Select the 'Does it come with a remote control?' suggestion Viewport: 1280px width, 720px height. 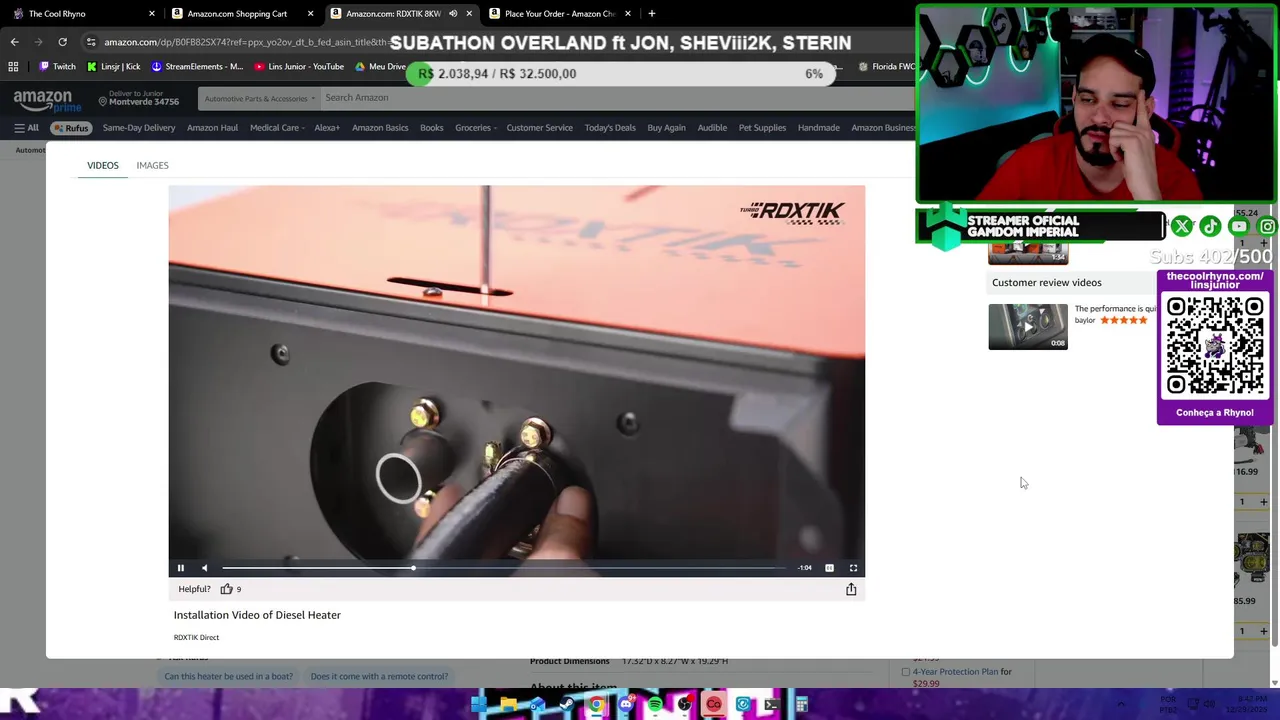coord(379,676)
